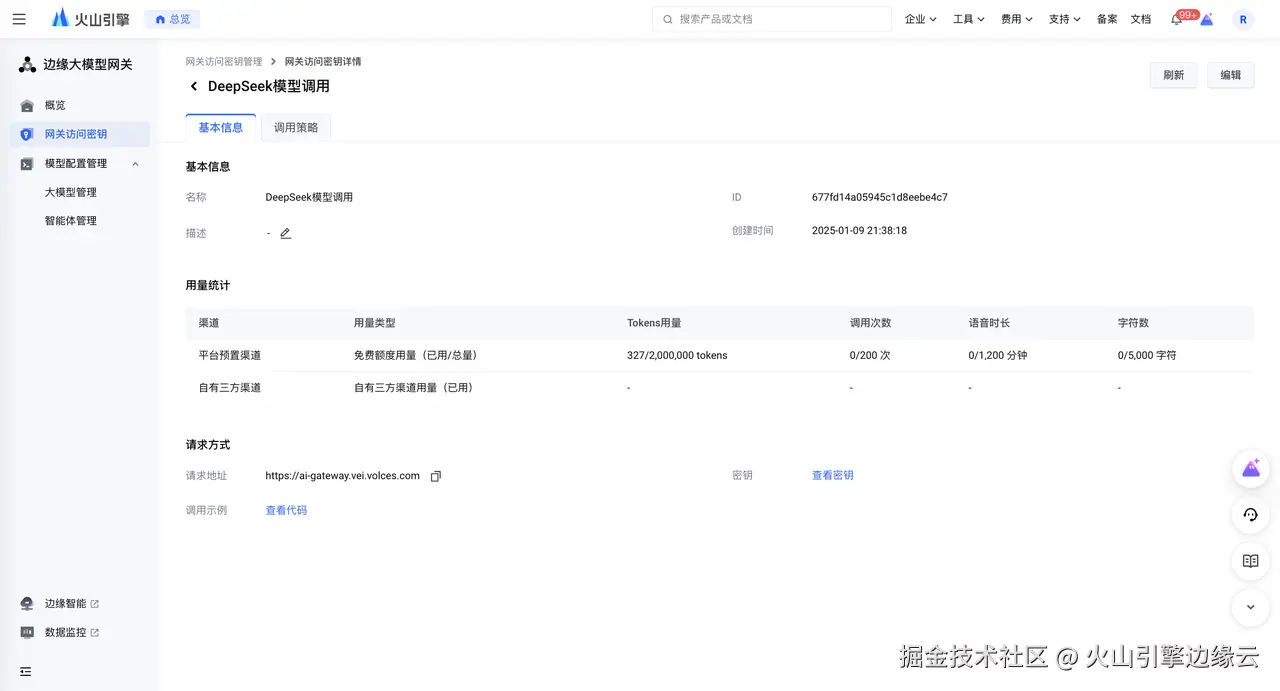
Task: Open the 边缘智能 external link
Action: [x=71, y=604]
